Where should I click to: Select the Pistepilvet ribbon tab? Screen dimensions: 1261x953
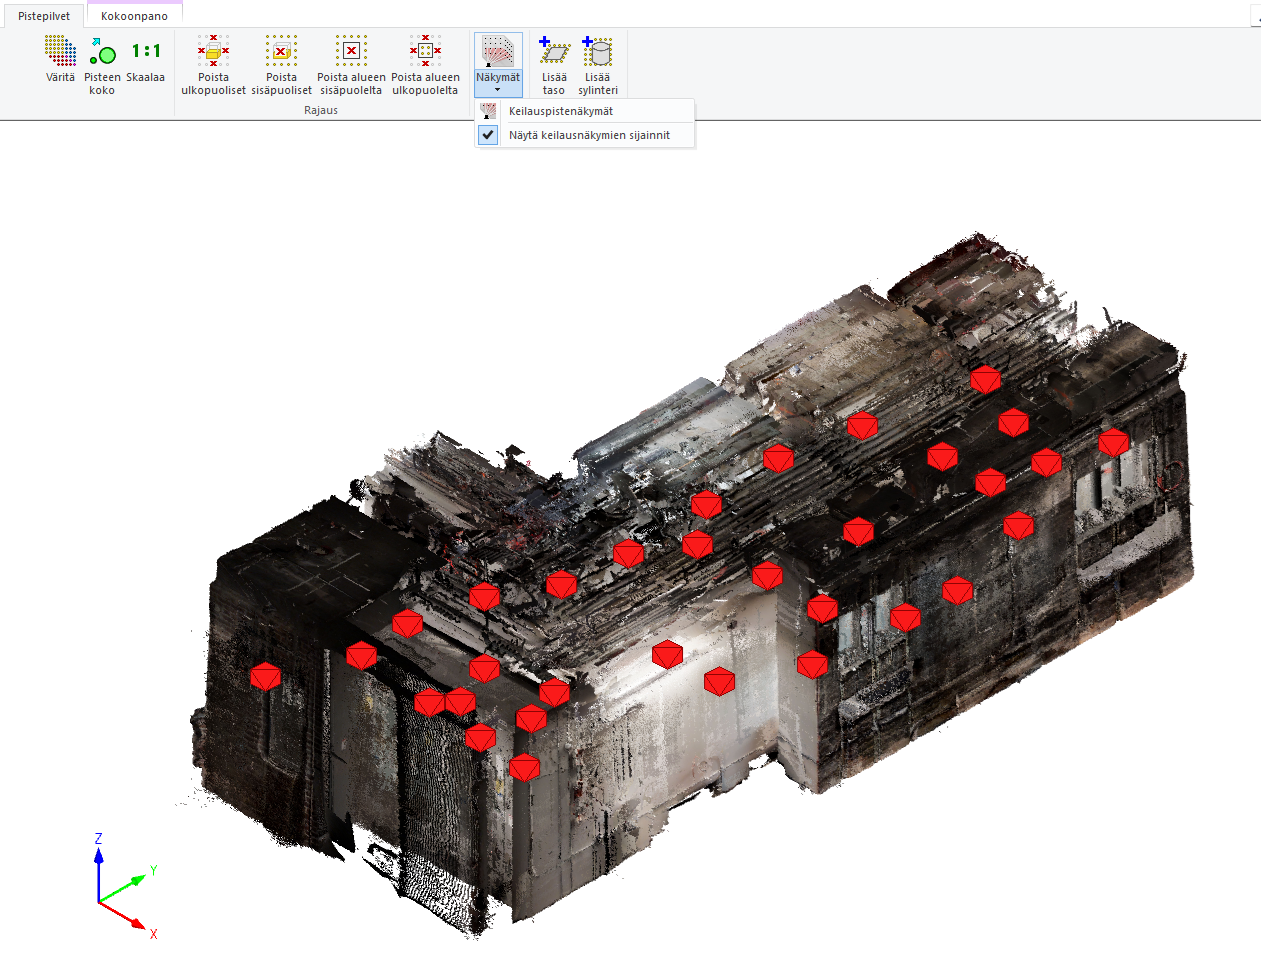tap(44, 16)
